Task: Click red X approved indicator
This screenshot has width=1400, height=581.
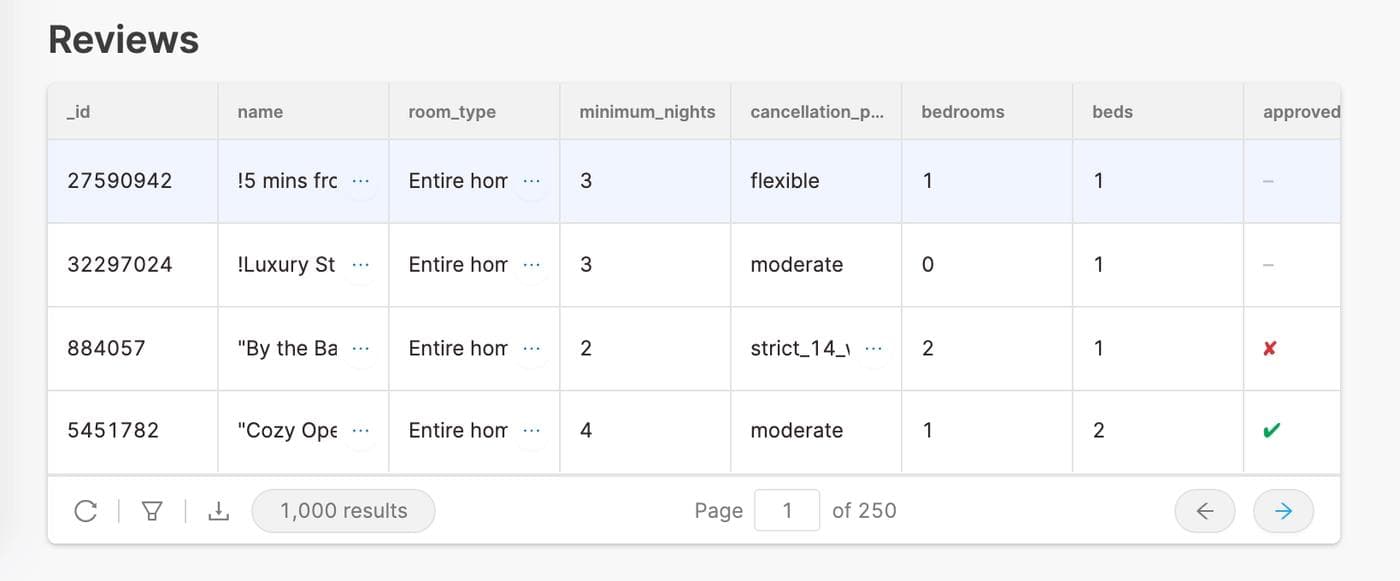Action: [x=1270, y=348]
